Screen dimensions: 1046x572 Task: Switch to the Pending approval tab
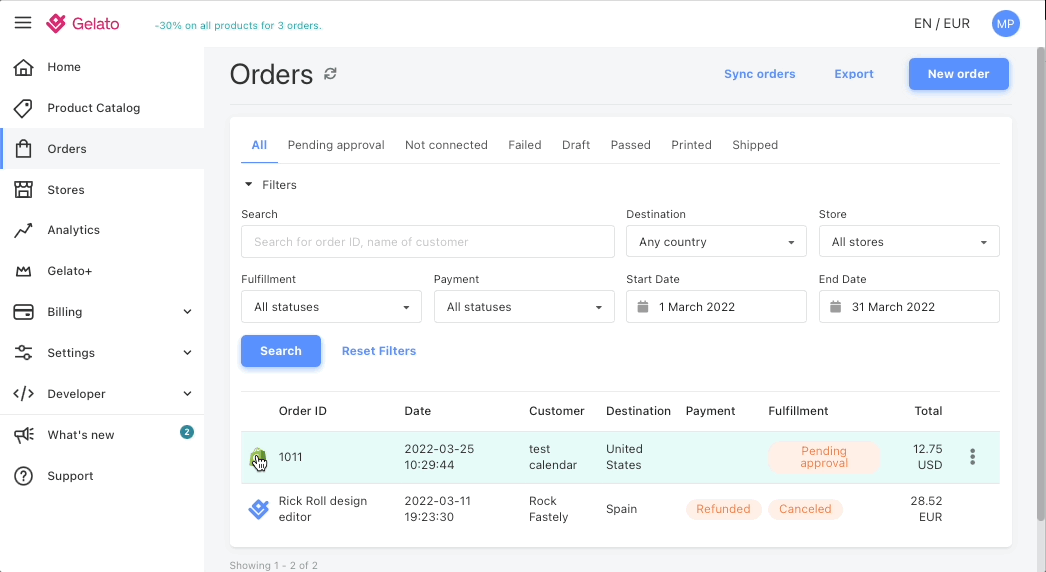[336, 145]
